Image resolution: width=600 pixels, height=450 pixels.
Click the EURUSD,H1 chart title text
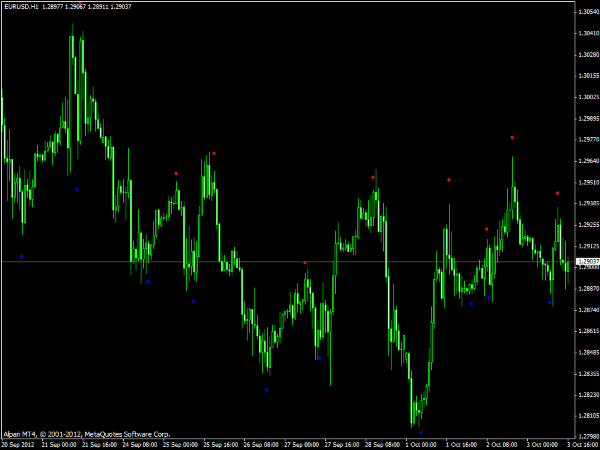pyautogui.click(x=21, y=7)
